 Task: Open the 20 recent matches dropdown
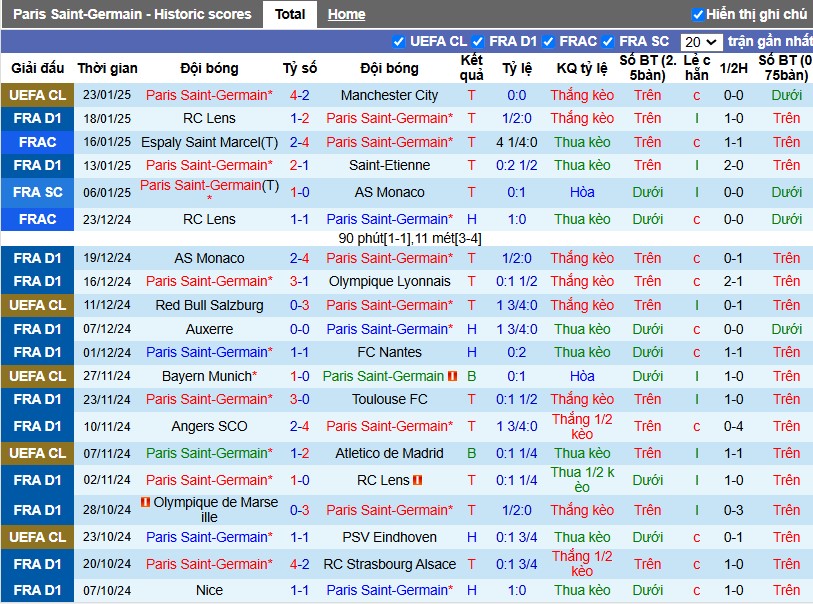(701, 42)
